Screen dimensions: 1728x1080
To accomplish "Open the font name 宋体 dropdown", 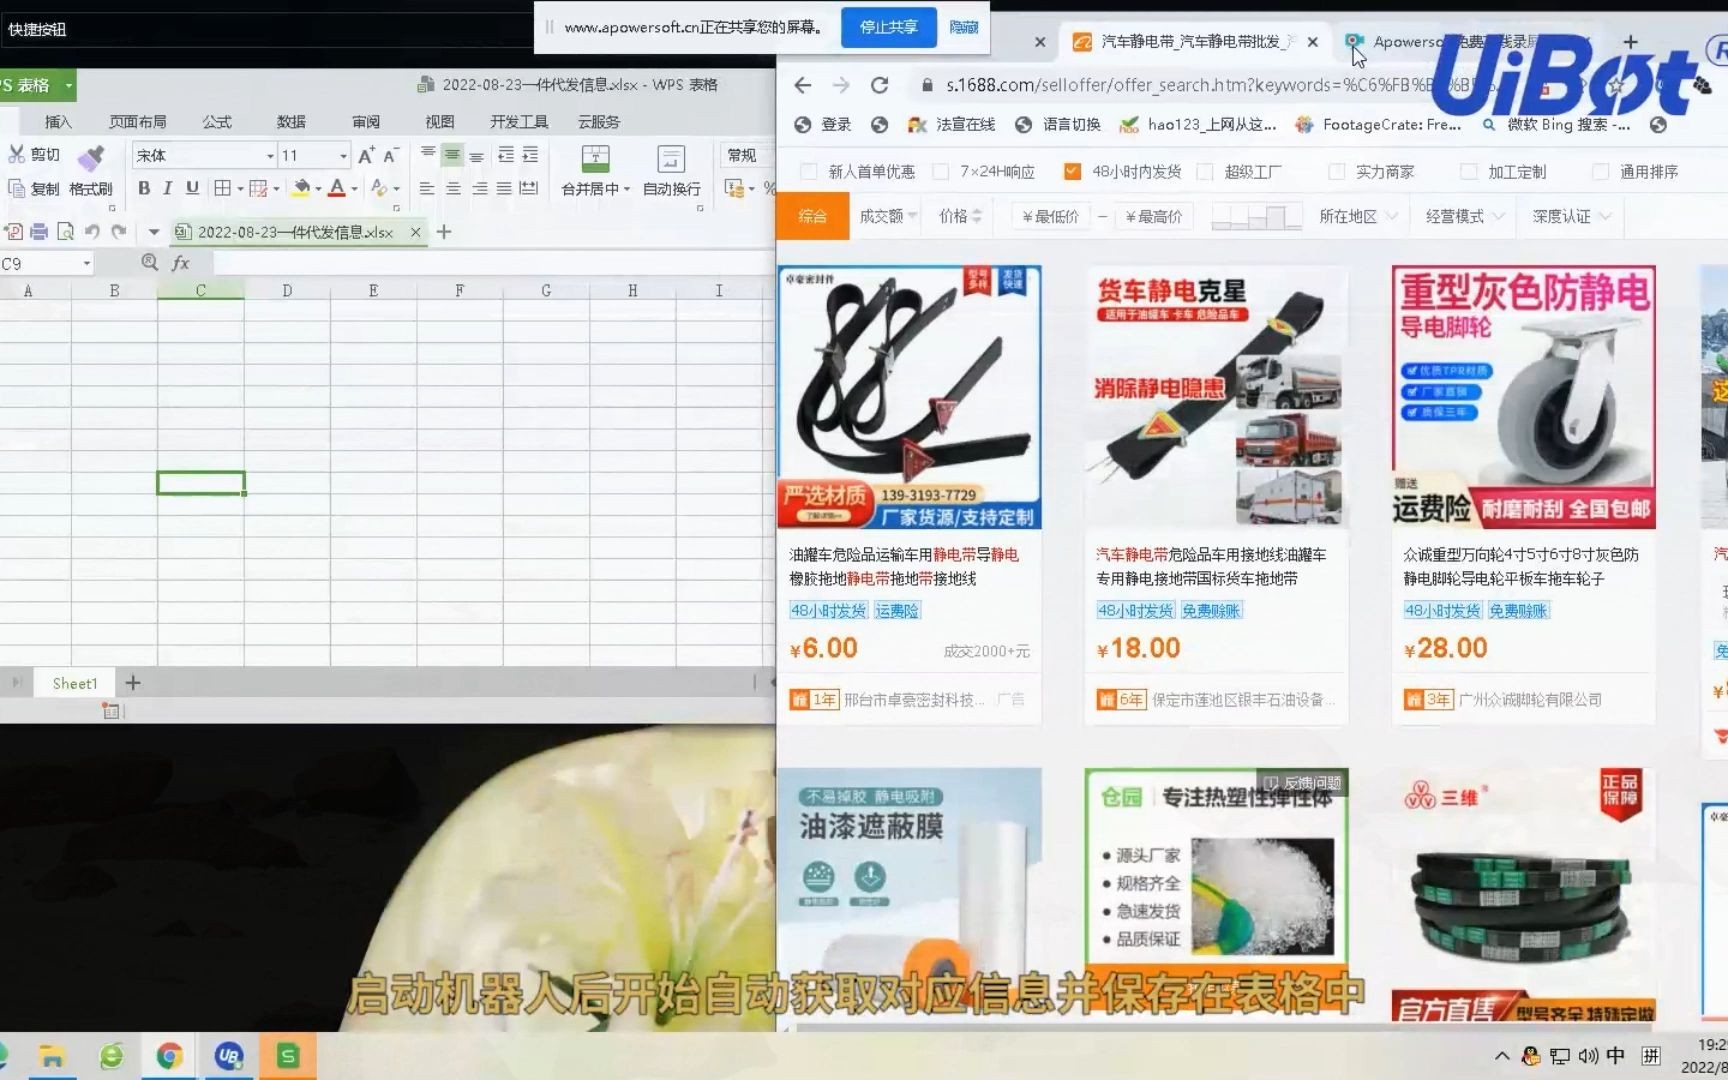I will pyautogui.click(x=270, y=156).
